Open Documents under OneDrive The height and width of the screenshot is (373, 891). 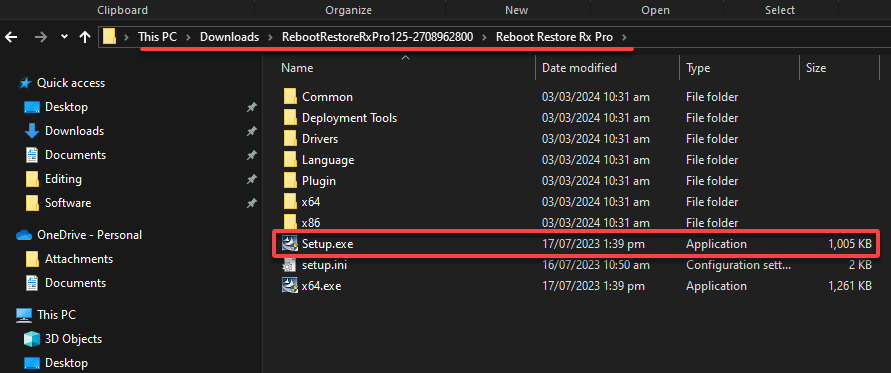76,283
